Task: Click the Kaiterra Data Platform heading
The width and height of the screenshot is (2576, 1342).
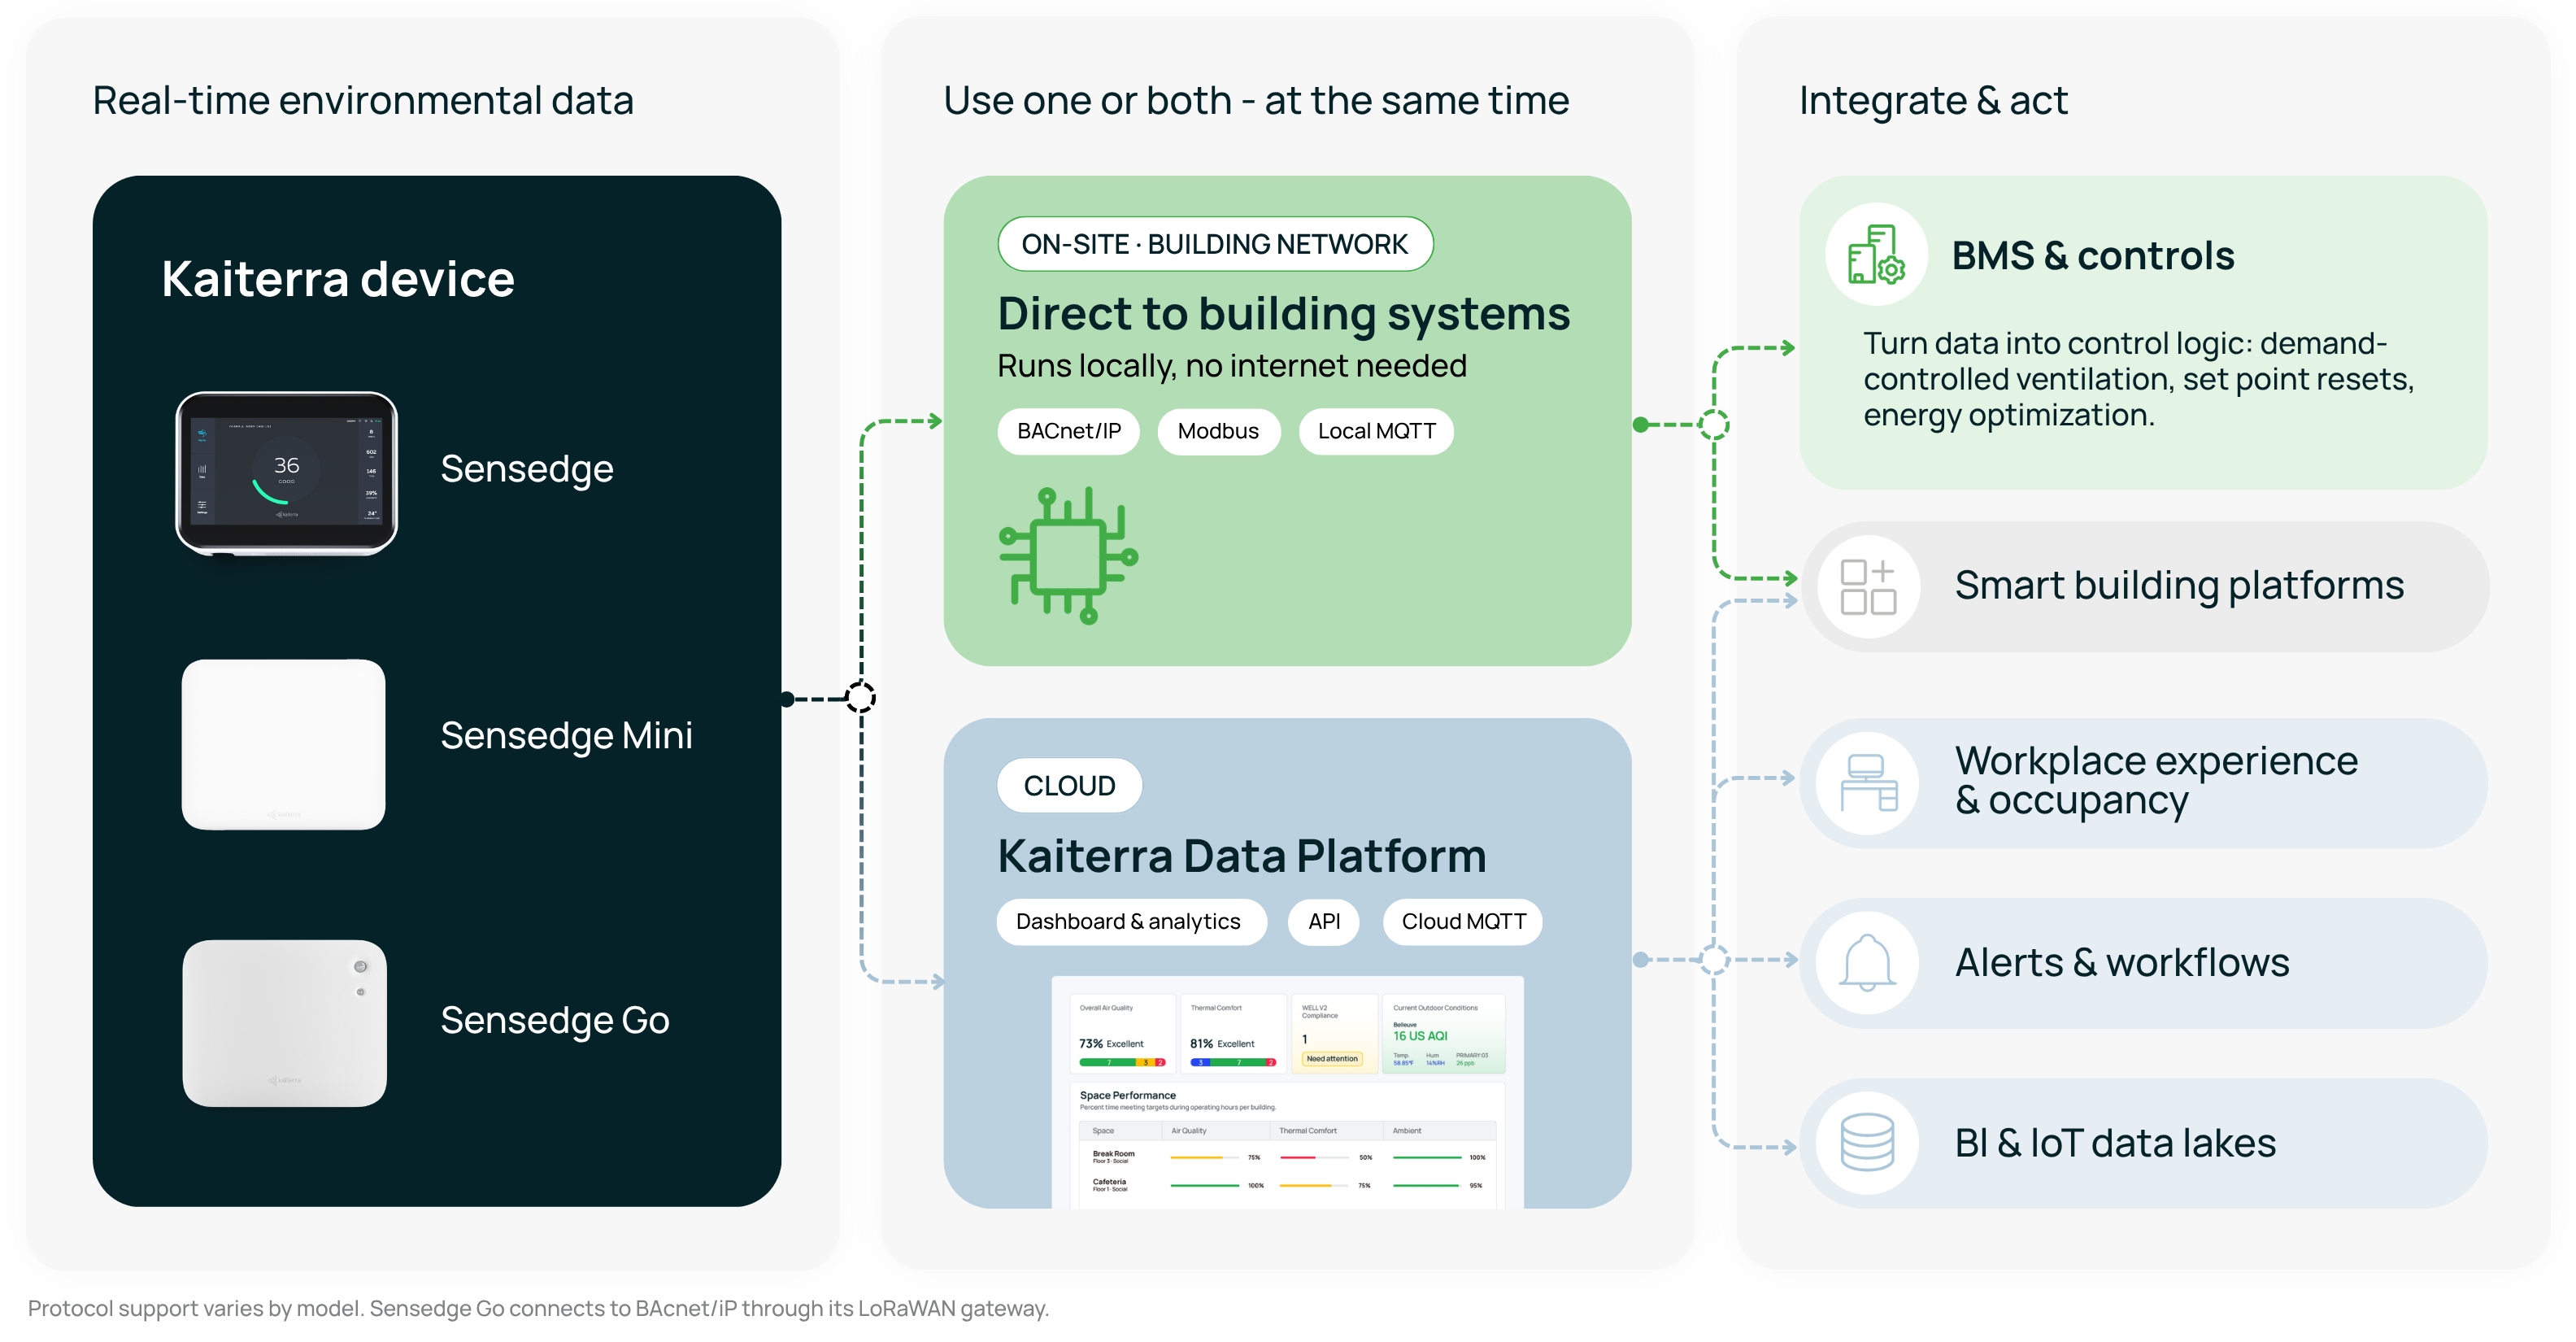Action: click(x=1242, y=856)
